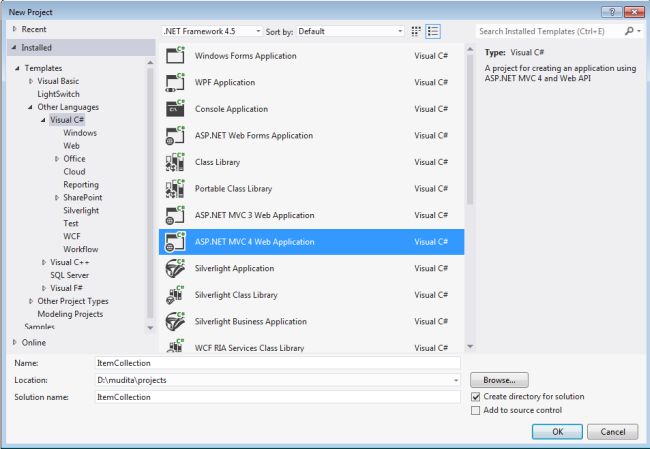Select the ASP.NET MVC 3 Web Application text
Viewport: 650px width, 449px height.
pos(255,215)
